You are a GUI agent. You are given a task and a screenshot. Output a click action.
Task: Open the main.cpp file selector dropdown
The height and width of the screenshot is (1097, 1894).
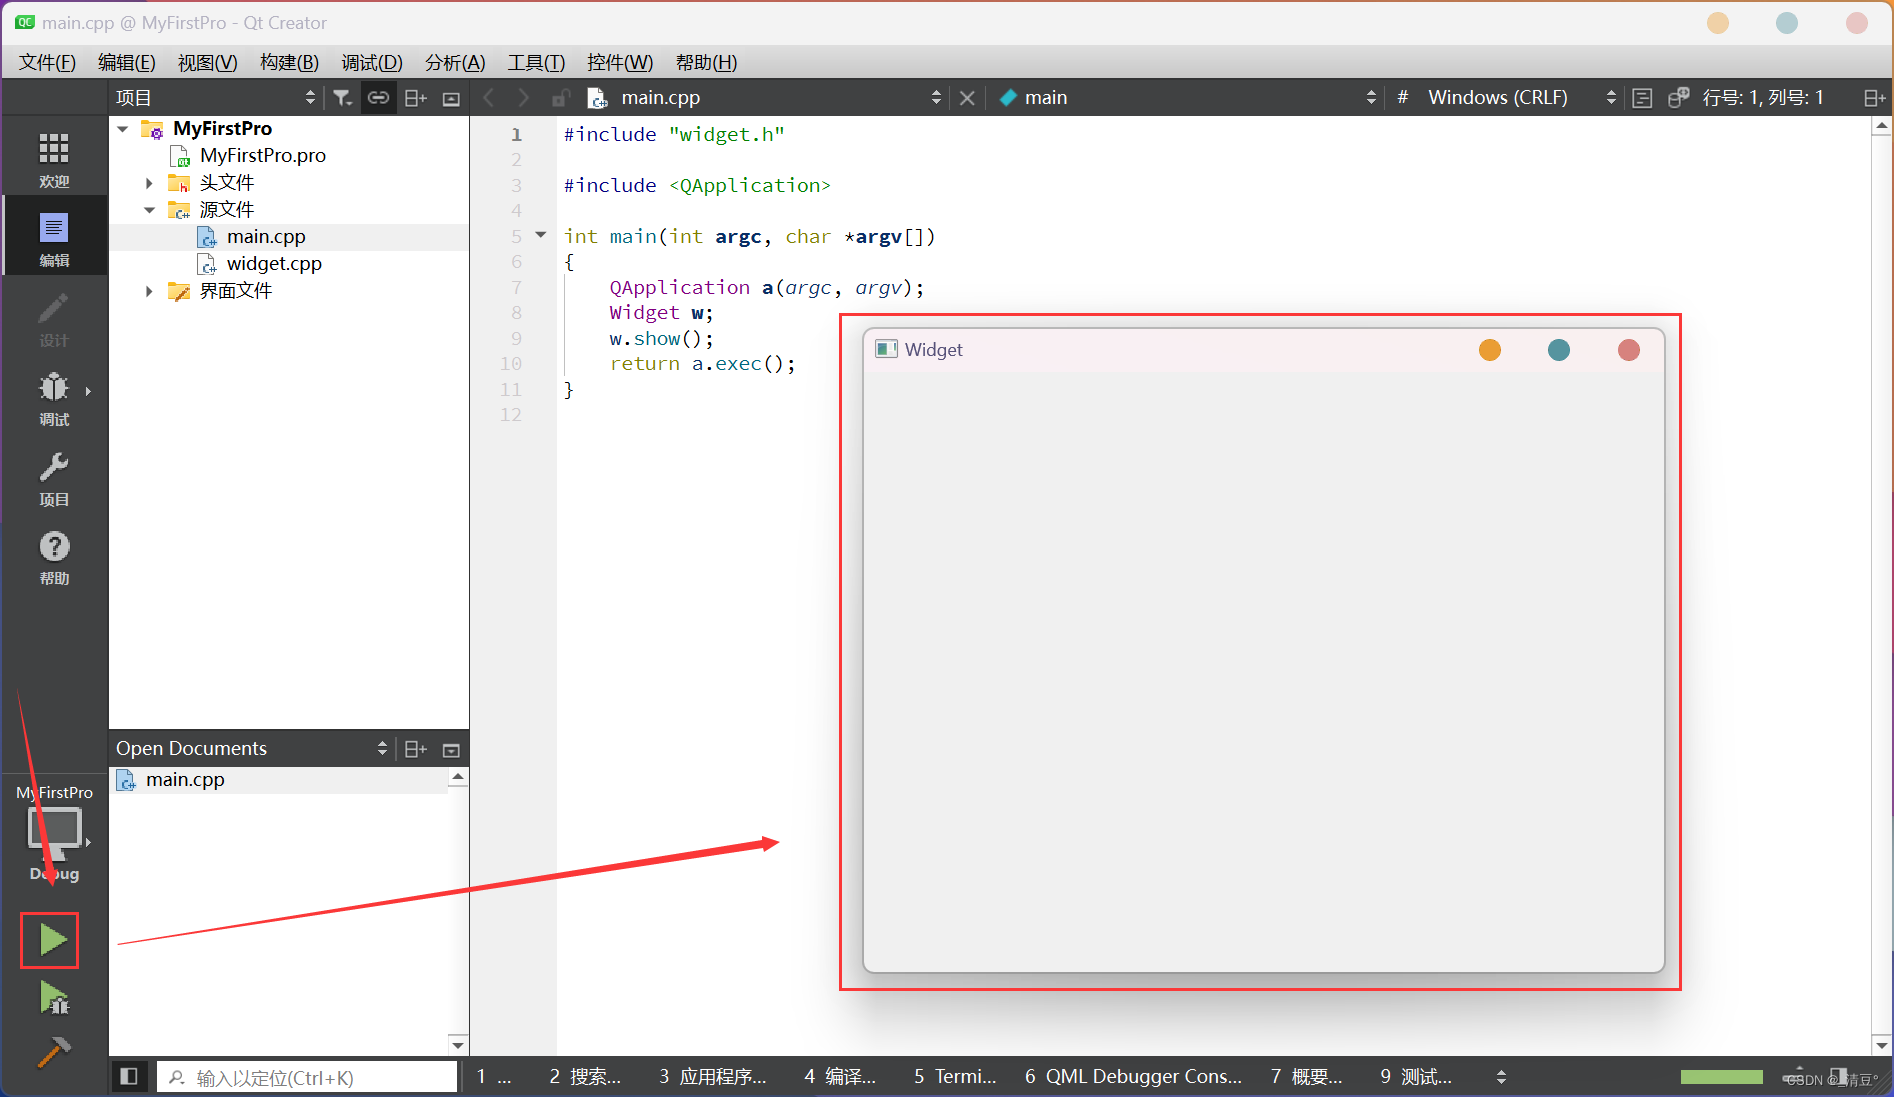pos(936,98)
